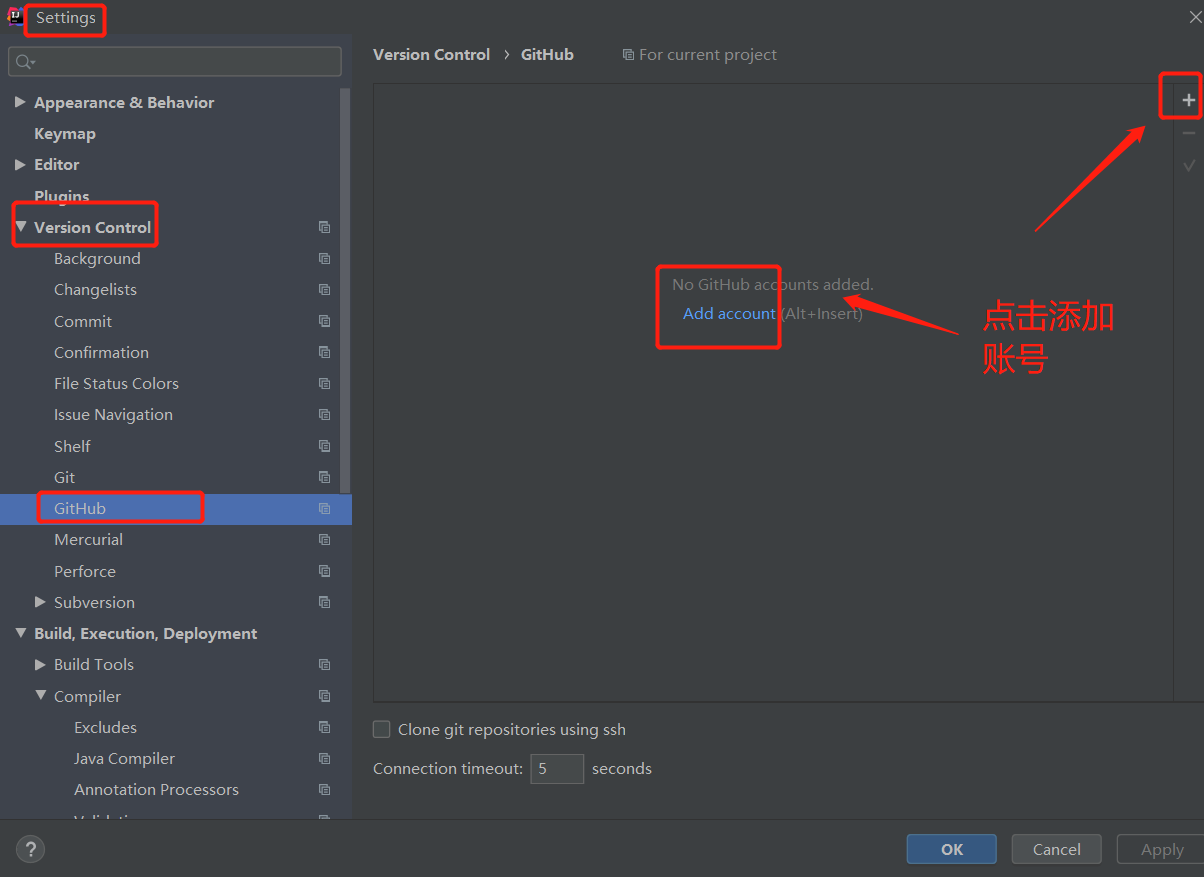Click project-level icon beside Subversion

(324, 602)
